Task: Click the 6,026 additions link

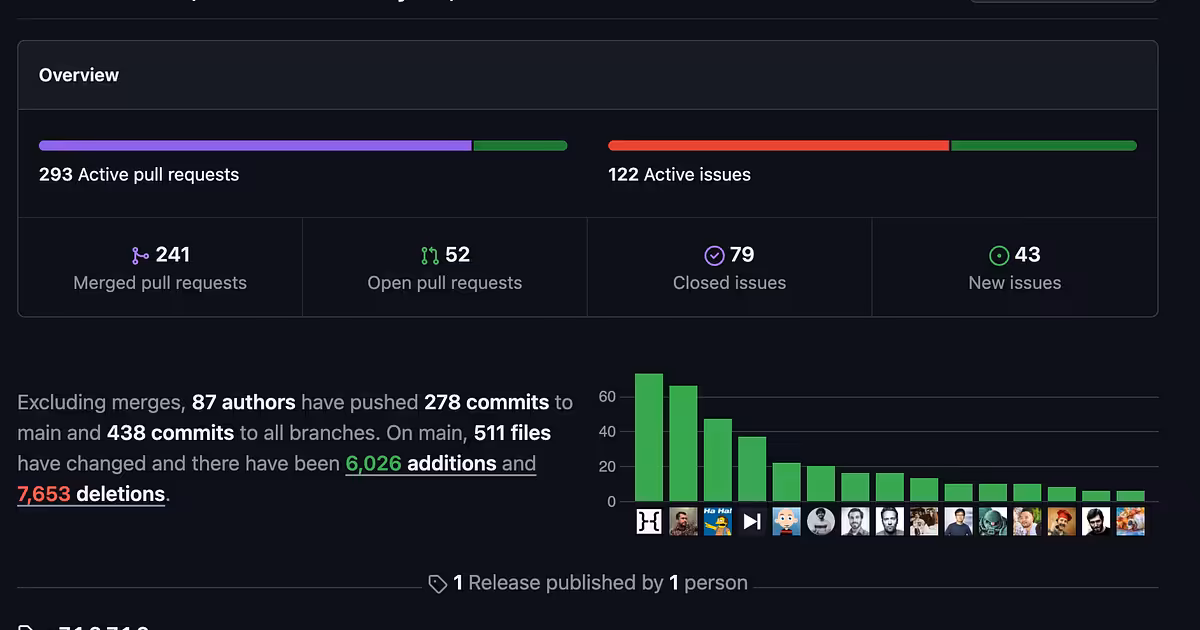Action: (421, 464)
